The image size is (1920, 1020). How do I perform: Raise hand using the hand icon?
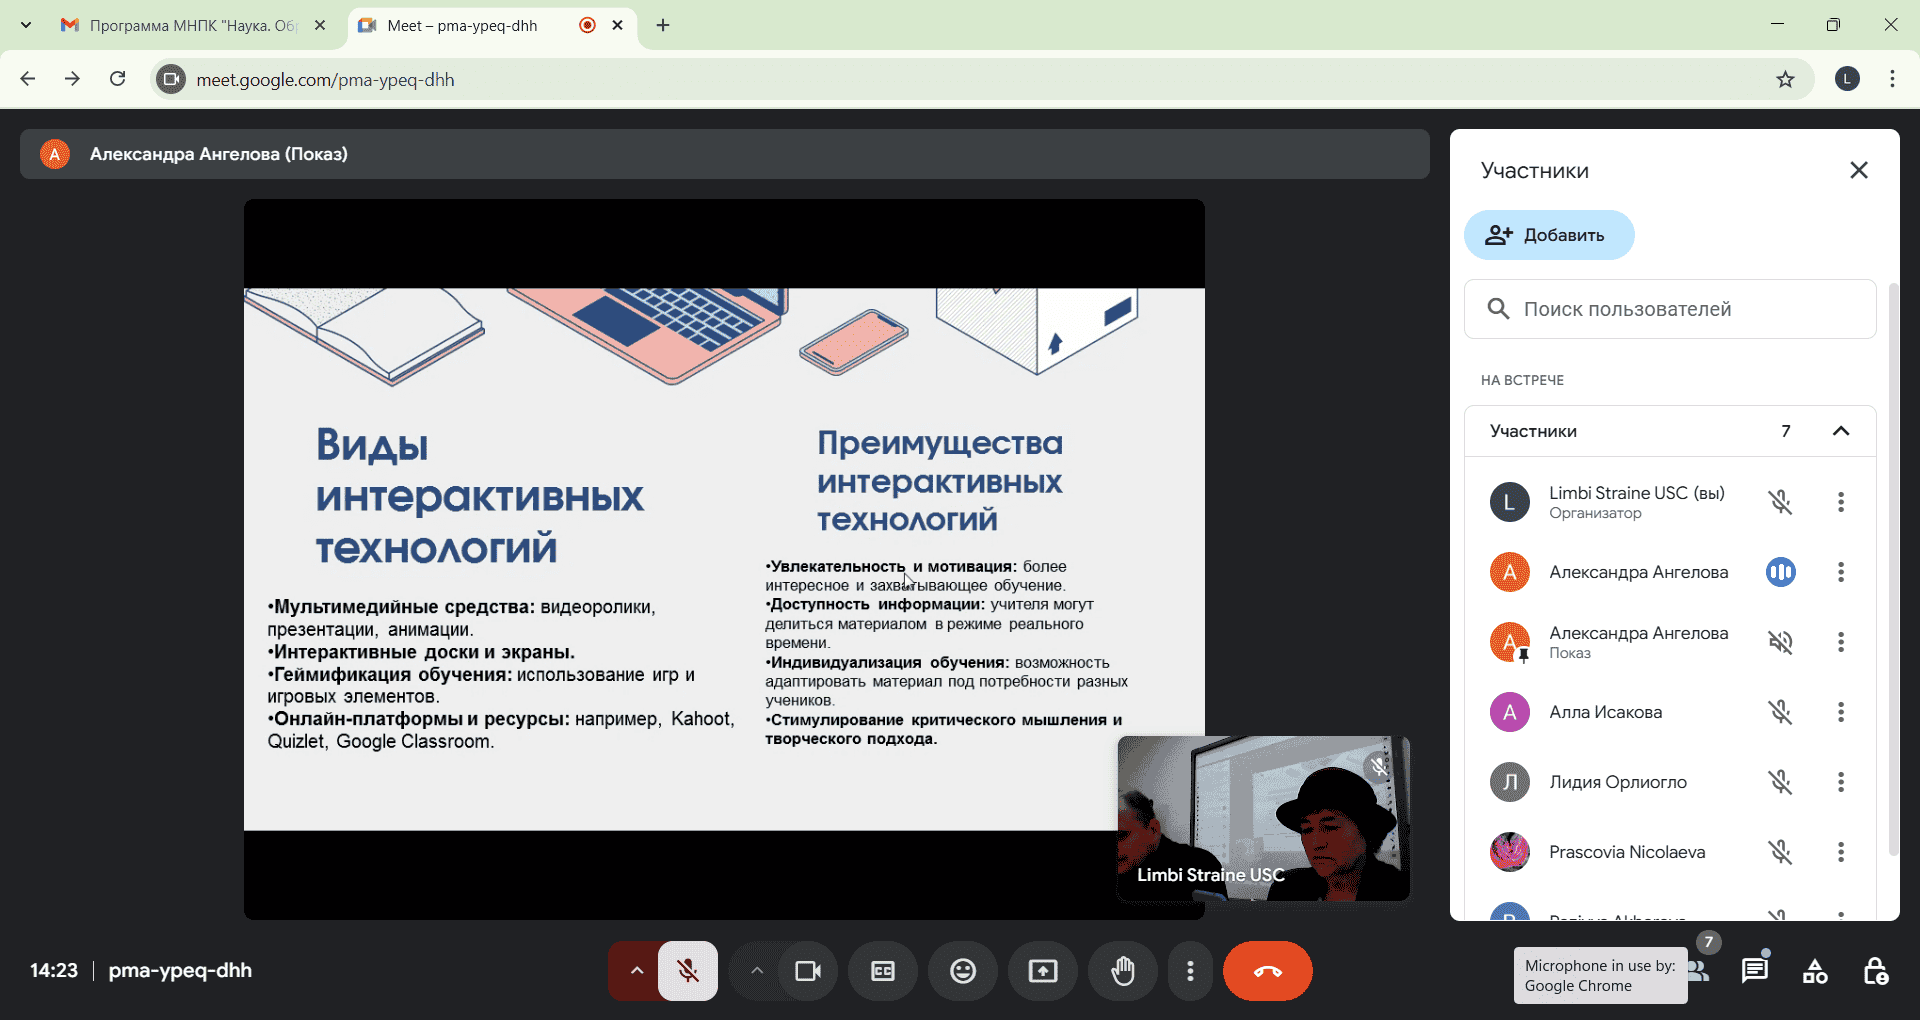coord(1123,971)
